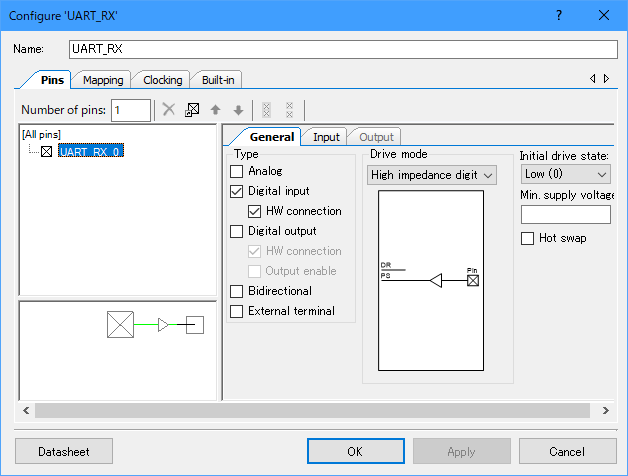This screenshot has width=628, height=476.
Task: Switch to the Clocking tab
Action: [162, 80]
